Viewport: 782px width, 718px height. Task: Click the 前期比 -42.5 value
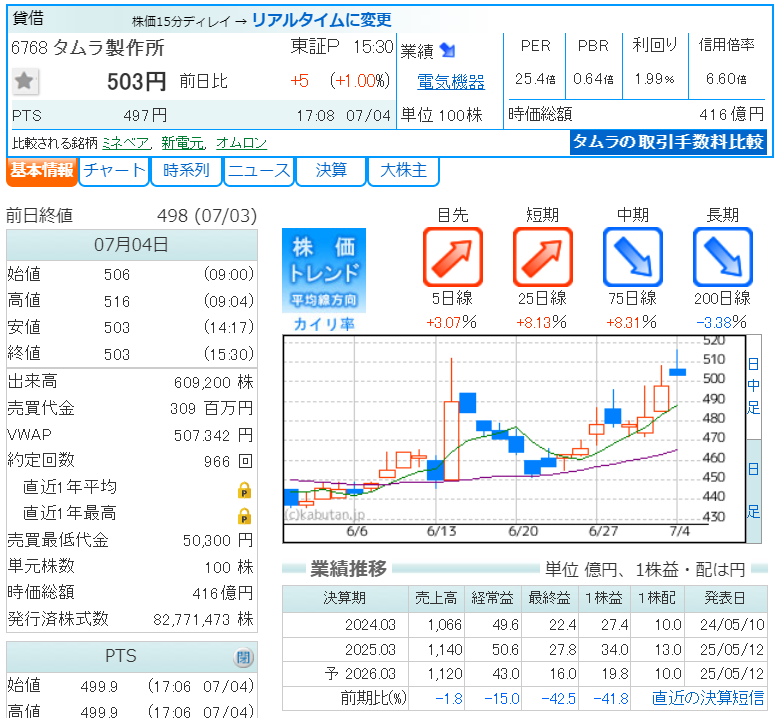coord(559,699)
